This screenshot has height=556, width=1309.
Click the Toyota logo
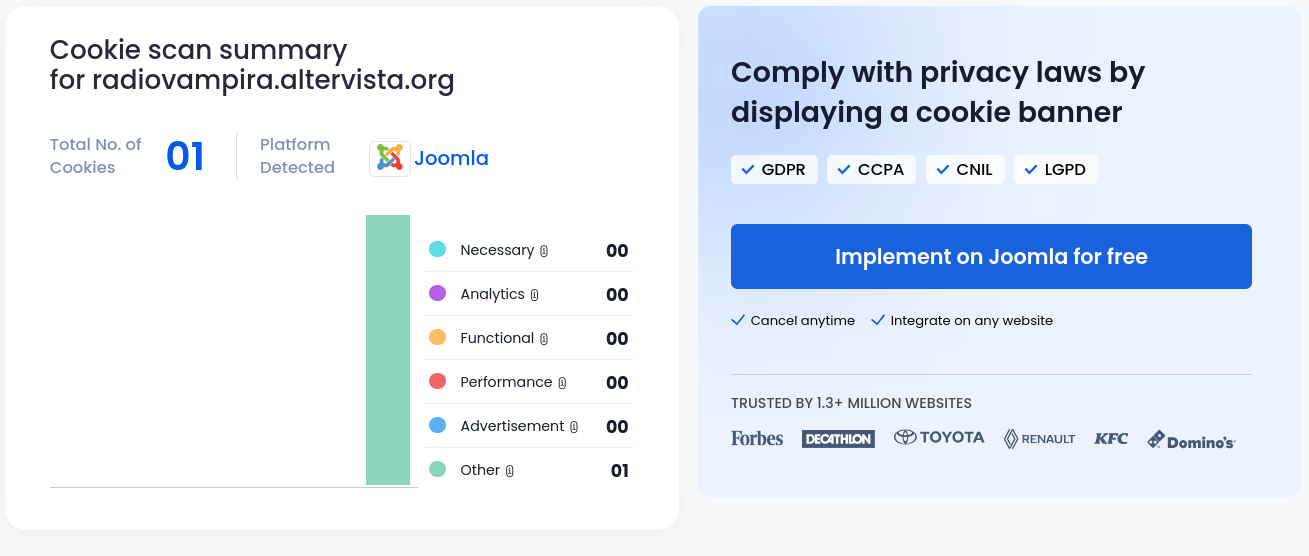point(939,438)
